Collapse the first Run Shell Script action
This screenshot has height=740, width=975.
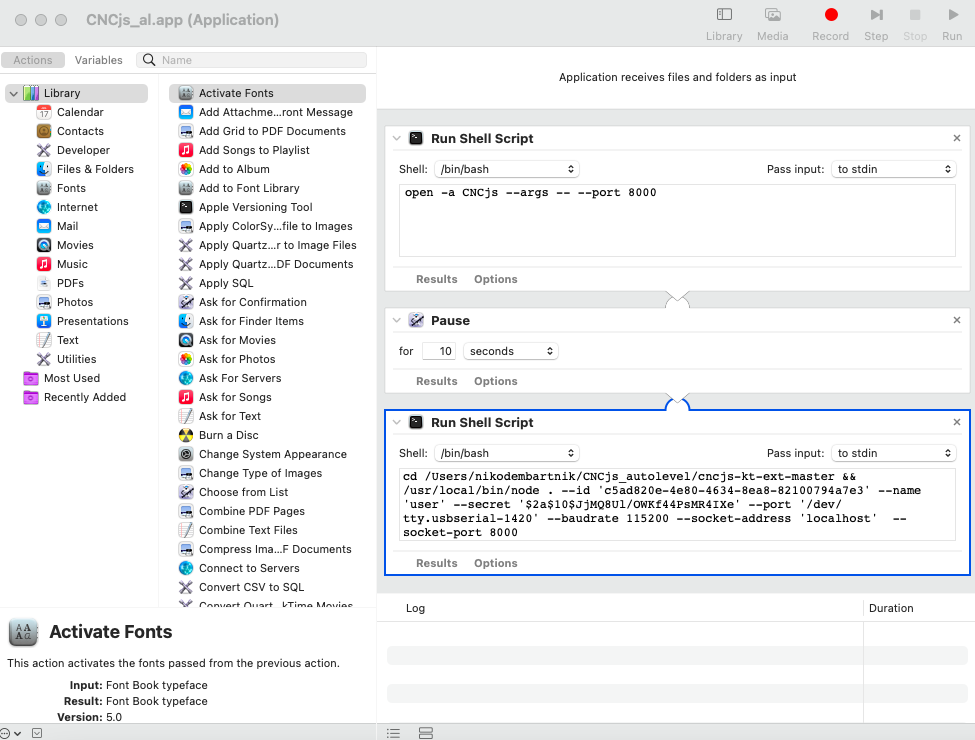point(397,139)
